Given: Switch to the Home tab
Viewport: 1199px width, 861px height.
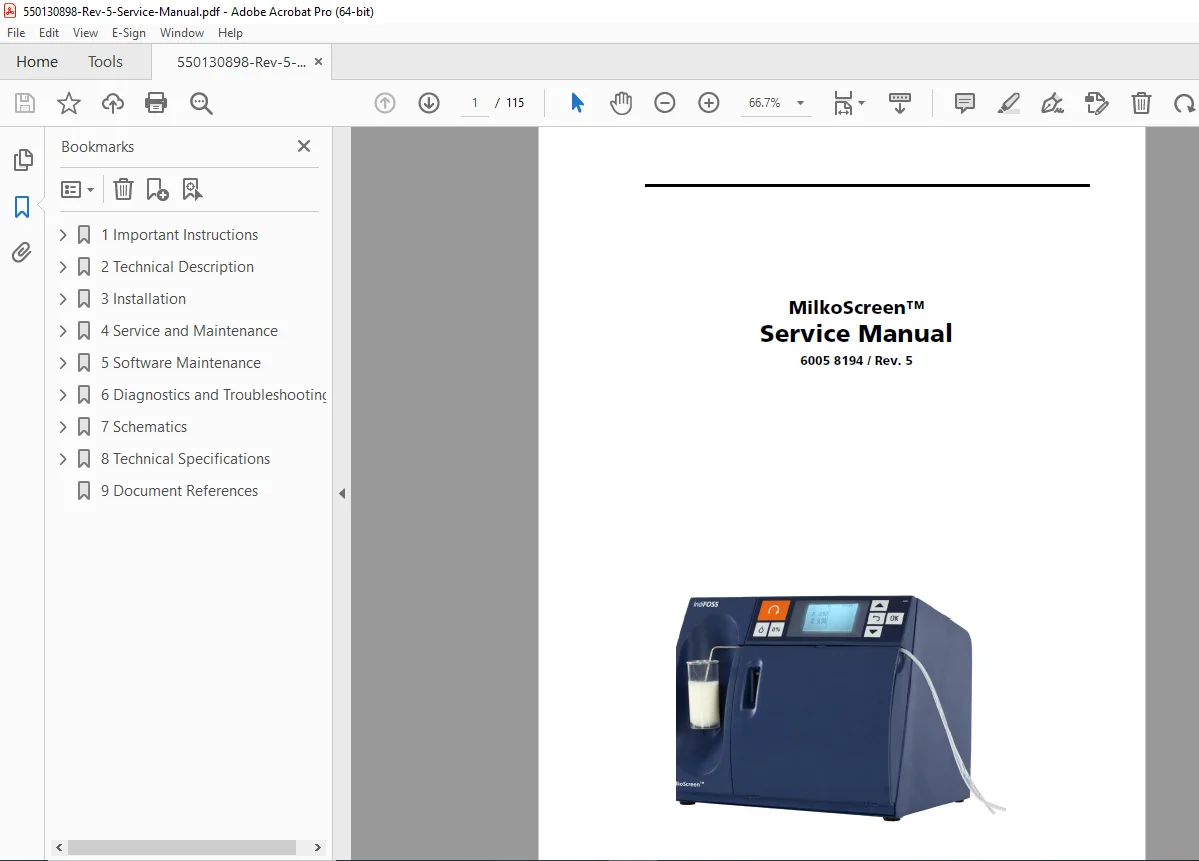Looking at the screenshot, I should click(x=37, y=62).
